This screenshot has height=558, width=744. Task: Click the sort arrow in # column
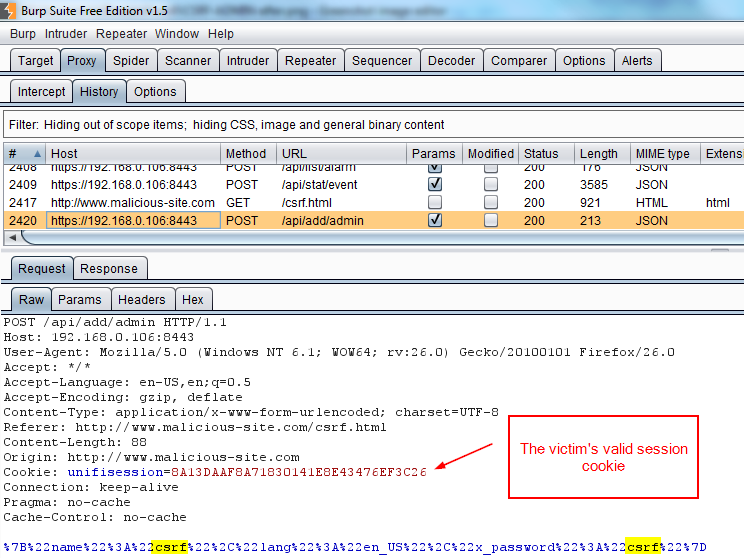coord(37,154)
